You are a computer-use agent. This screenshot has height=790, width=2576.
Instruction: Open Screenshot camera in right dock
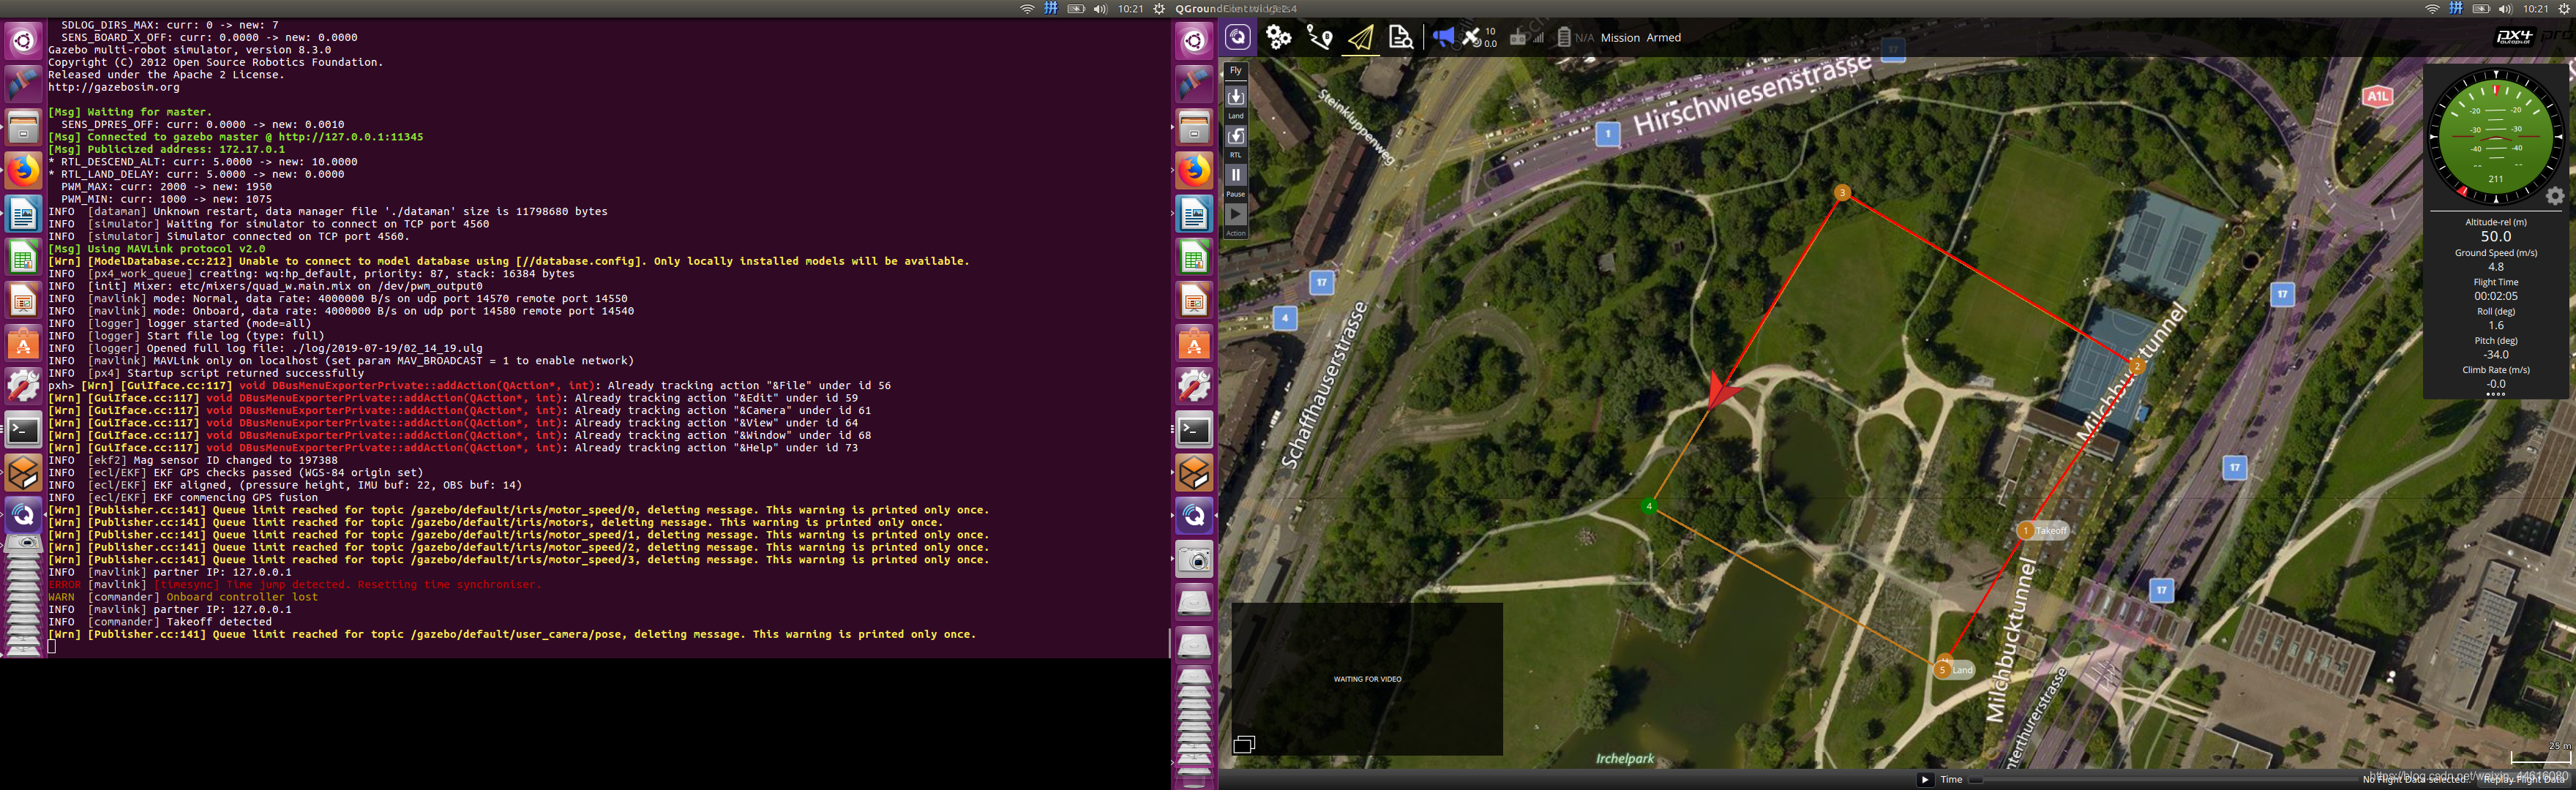point(1194,559)
